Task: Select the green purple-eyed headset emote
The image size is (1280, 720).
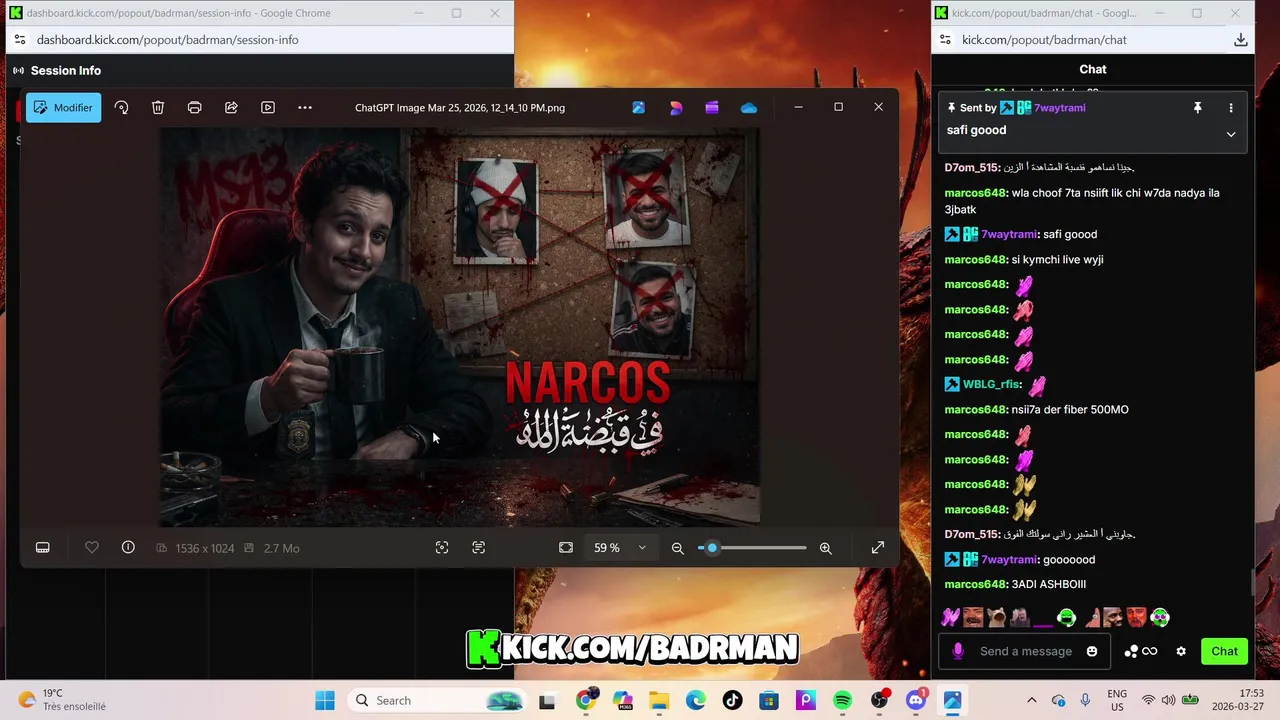Action: coord(1159,617)
